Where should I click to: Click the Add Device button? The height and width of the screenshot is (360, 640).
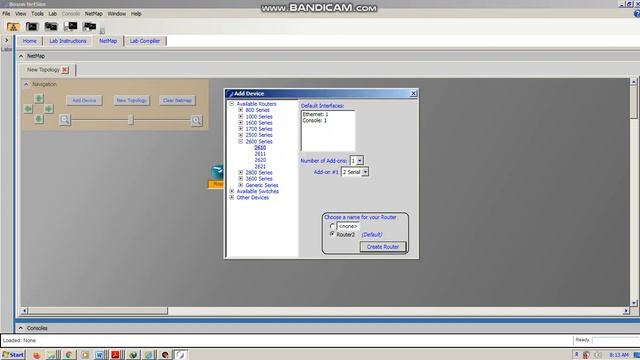pos(84,100)
